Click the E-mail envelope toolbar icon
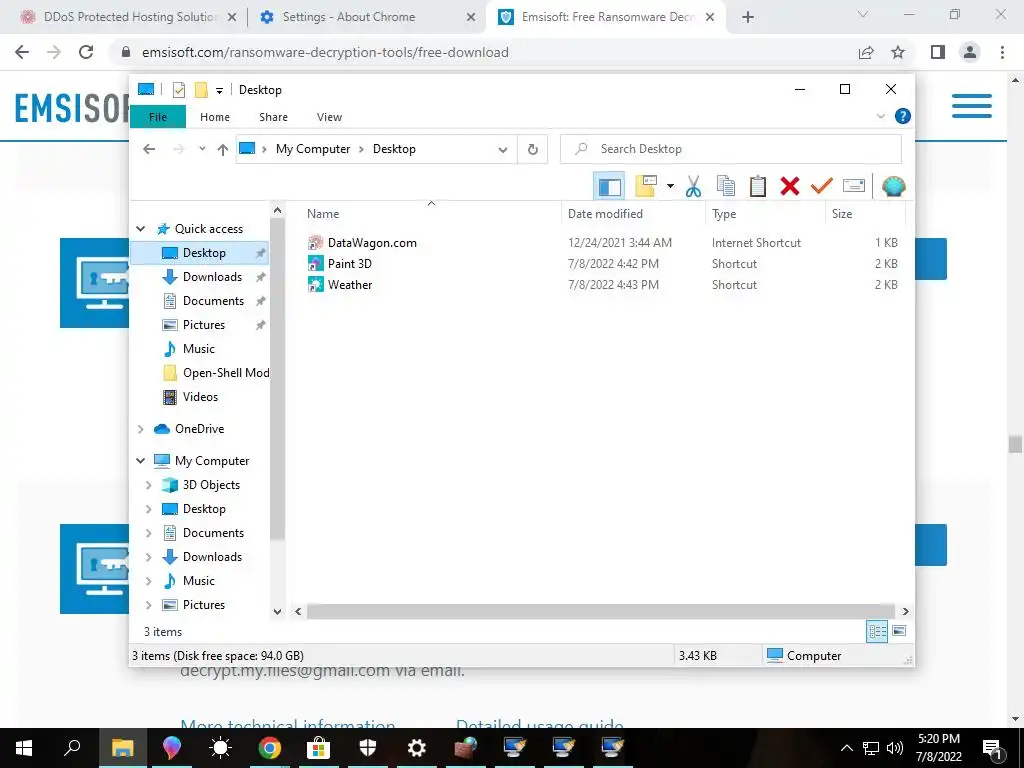 pos(854,186)
